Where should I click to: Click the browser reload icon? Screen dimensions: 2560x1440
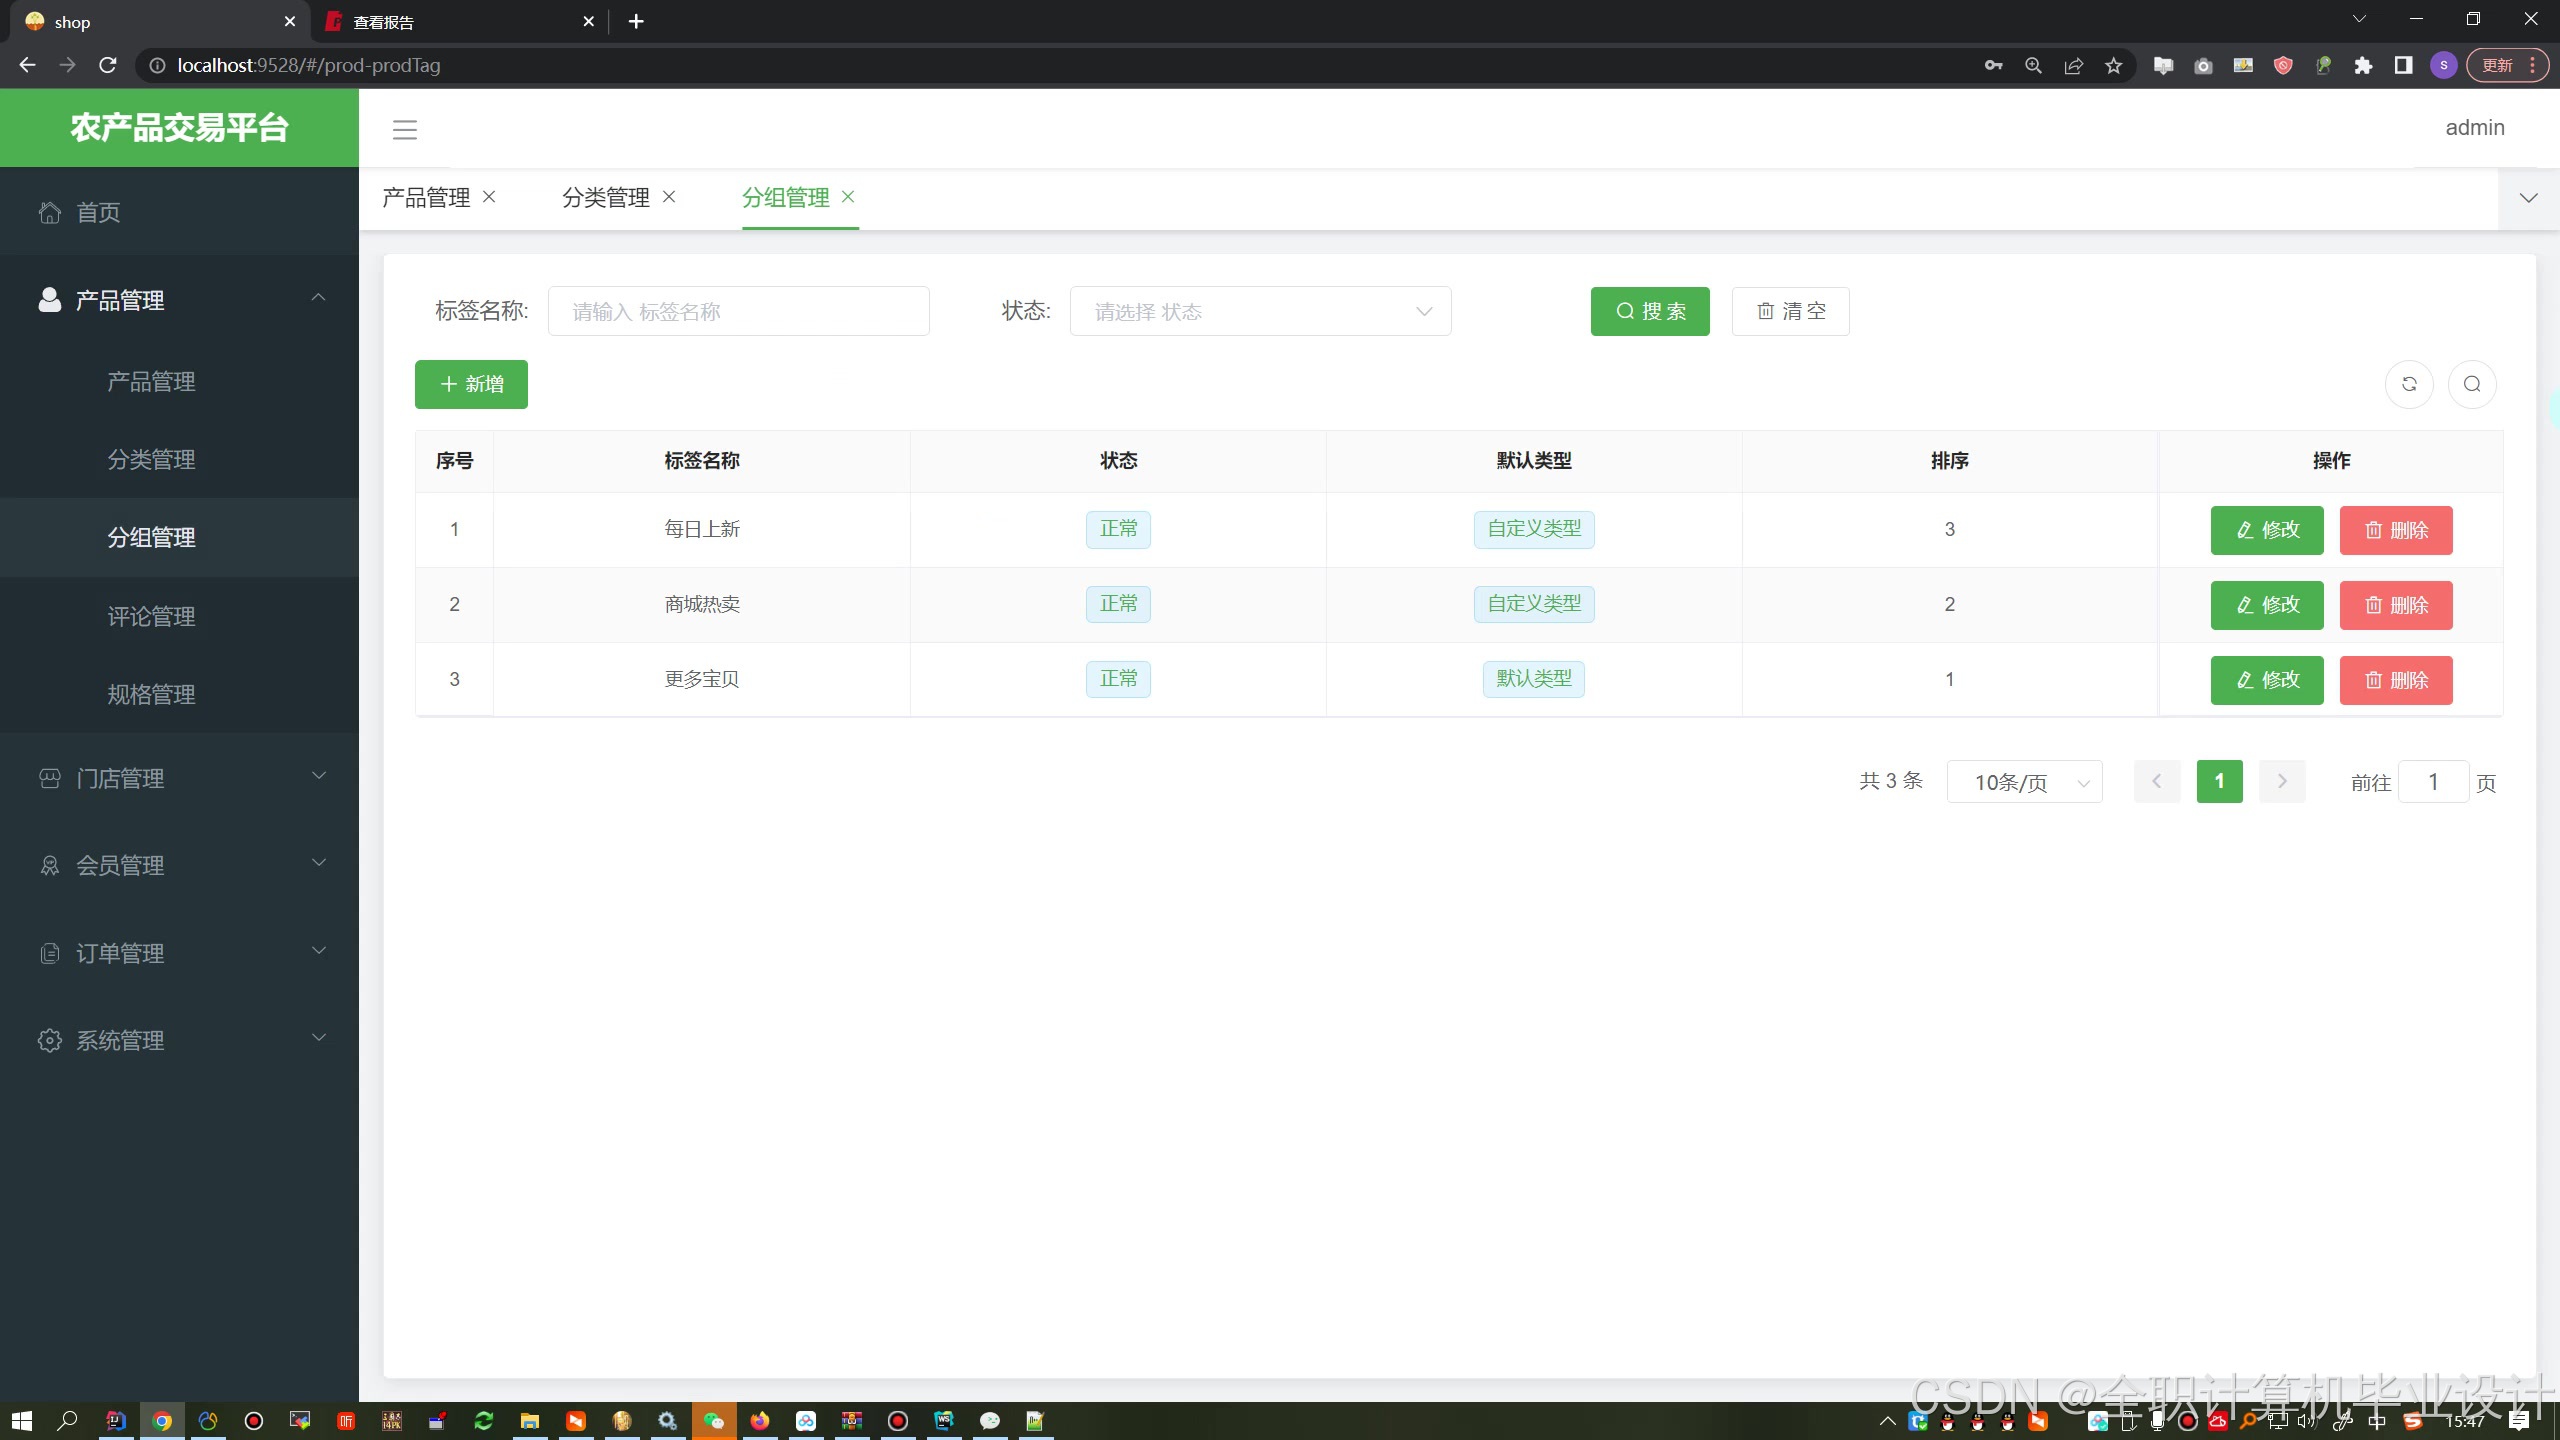click(x=108, y=65)
